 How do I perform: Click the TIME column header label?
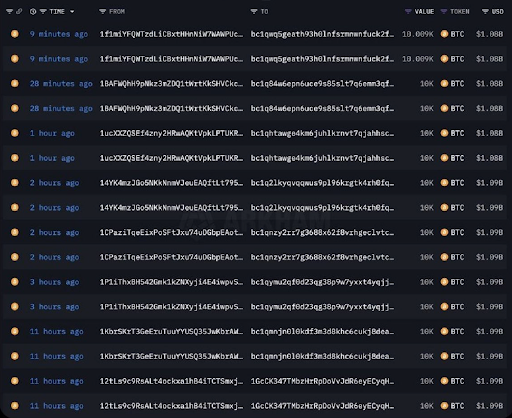[57, 12]
